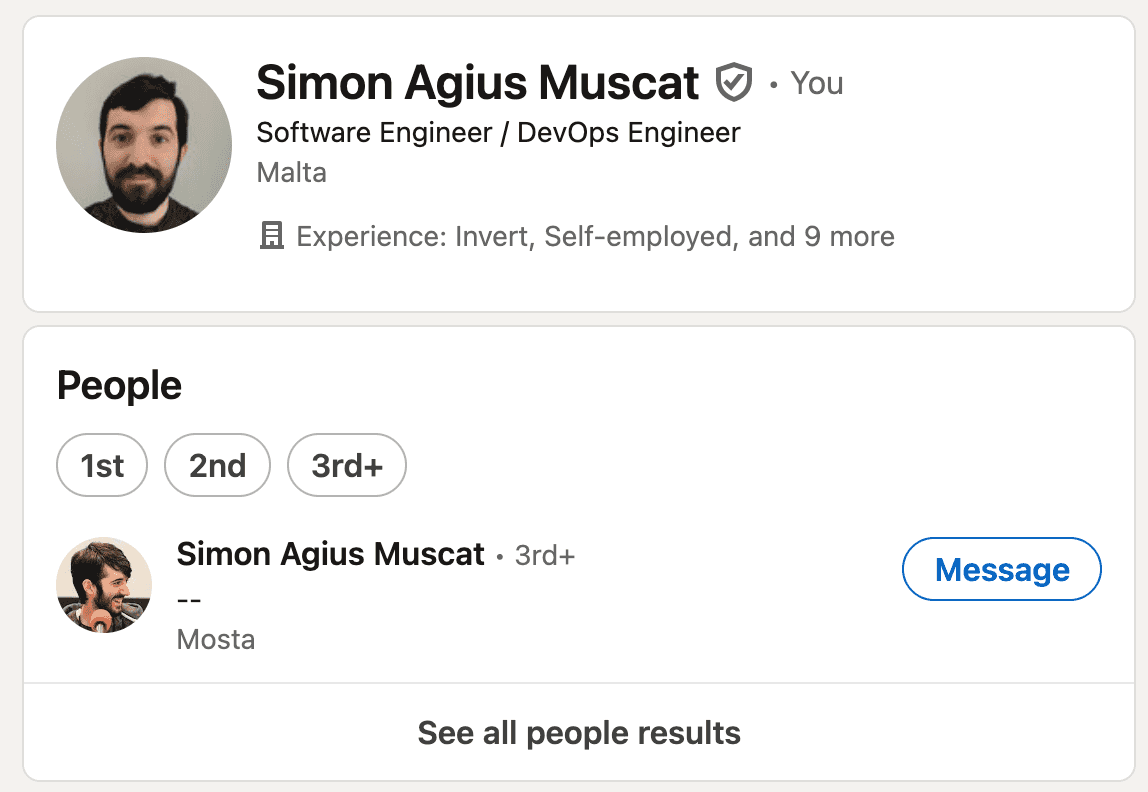This screenshot has height=792, width=1148.
Task: Click the building icon beside Experience
Action: pos(271,237)
